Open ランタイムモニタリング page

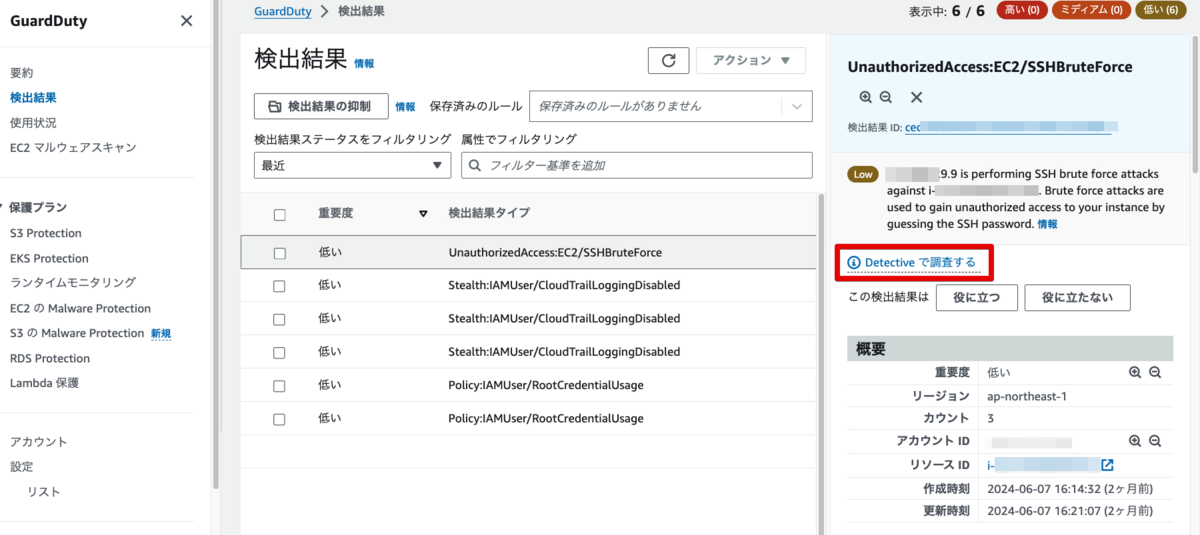(x=73, y=283)
